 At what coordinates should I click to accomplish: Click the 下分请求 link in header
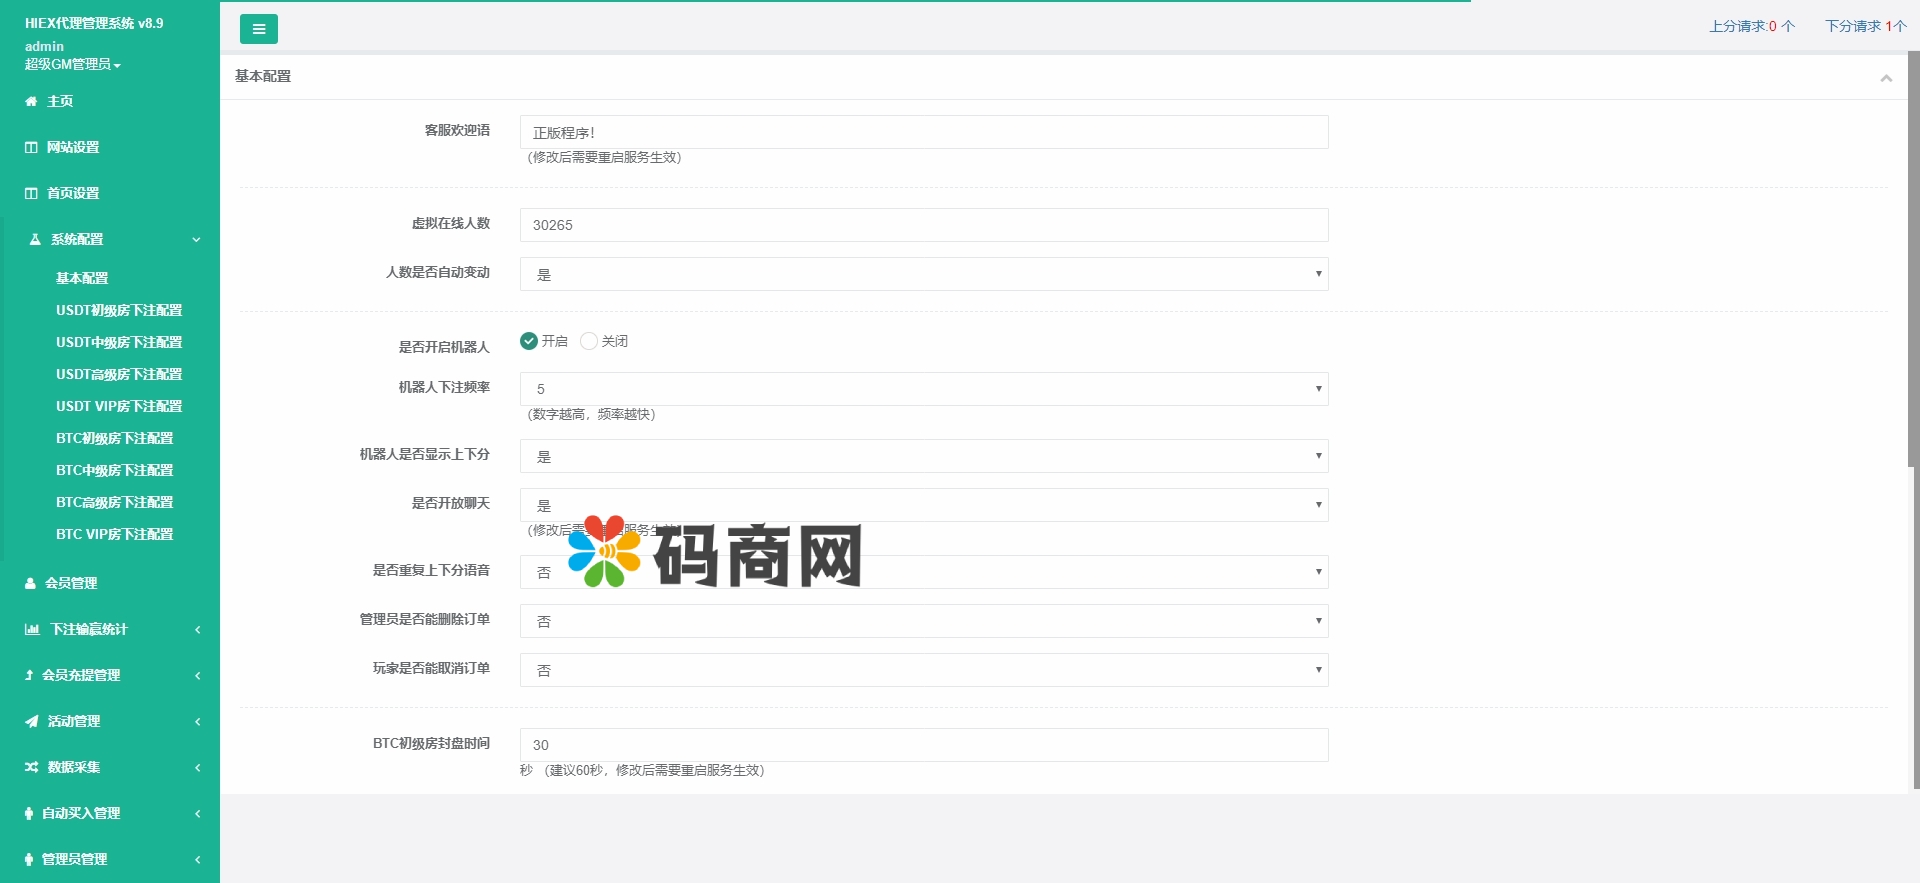1865,26
